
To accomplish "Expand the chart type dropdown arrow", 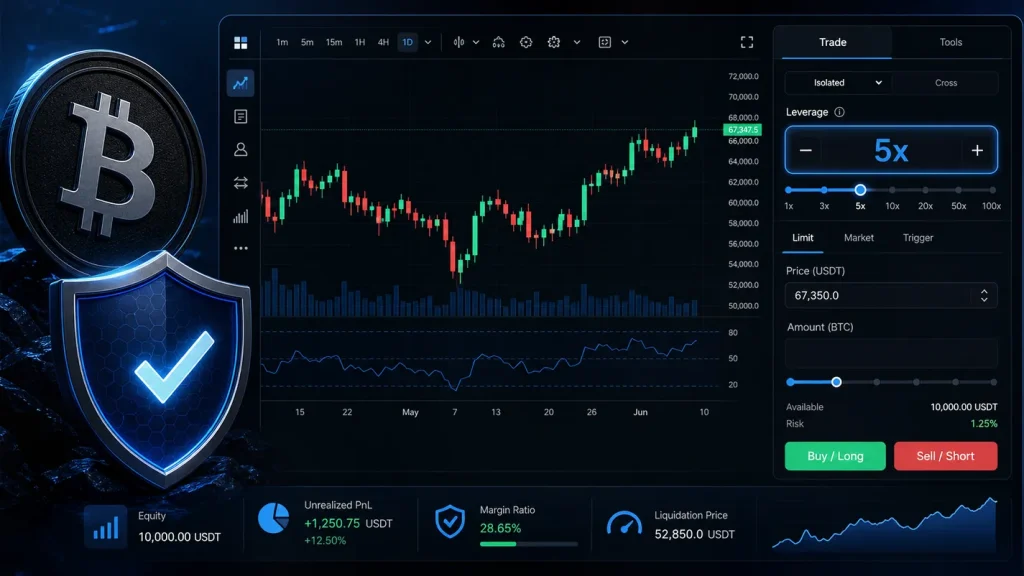I will 476,42.
